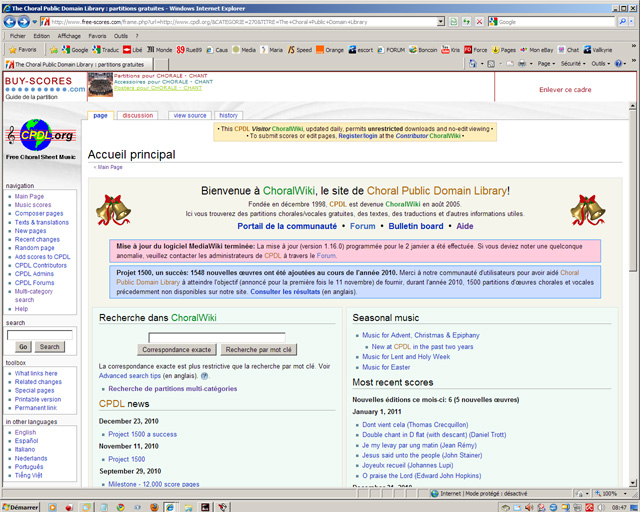Click Enlever ce cadre link
This screenshot has height=512, width=640.
(565, 90)
